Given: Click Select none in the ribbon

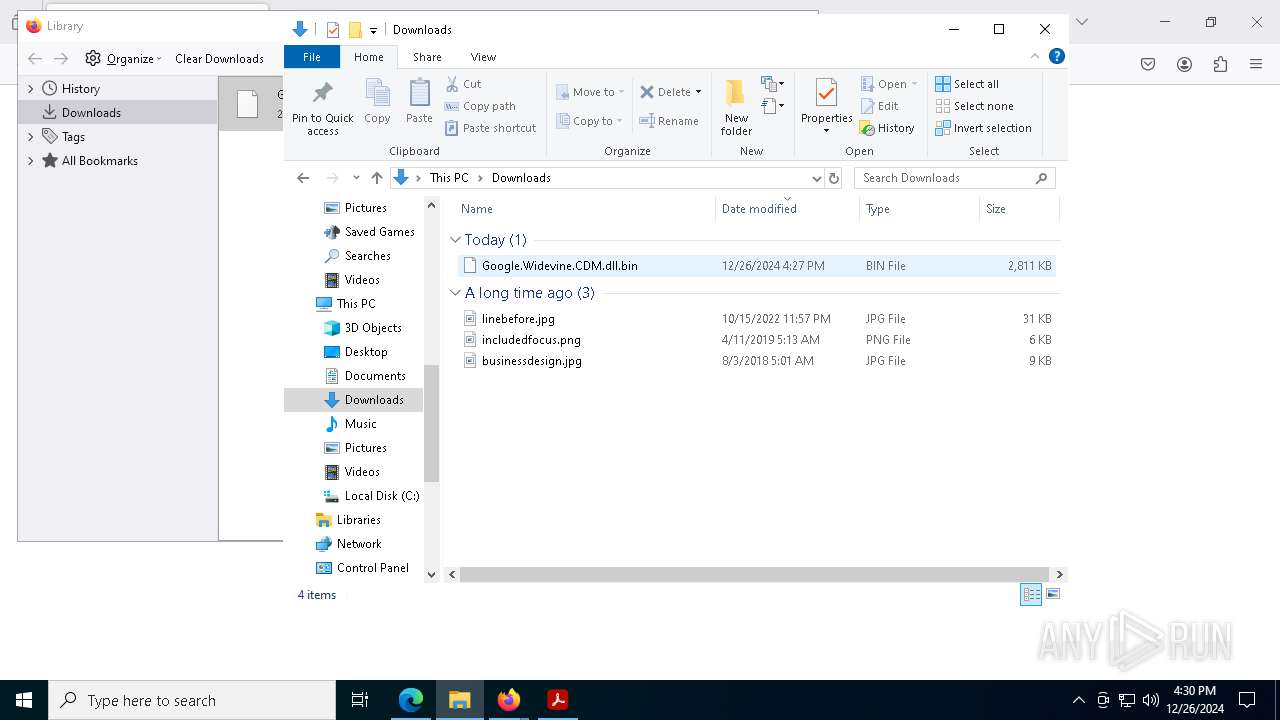Looking at the screenshot, I should (974, 106).
